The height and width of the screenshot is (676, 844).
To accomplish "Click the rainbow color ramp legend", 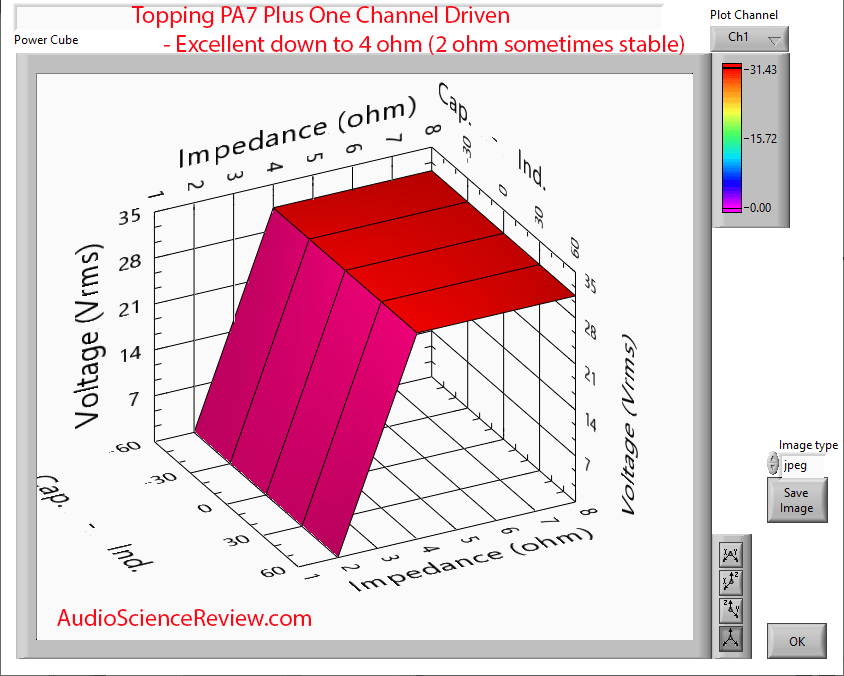I will 732,138.
